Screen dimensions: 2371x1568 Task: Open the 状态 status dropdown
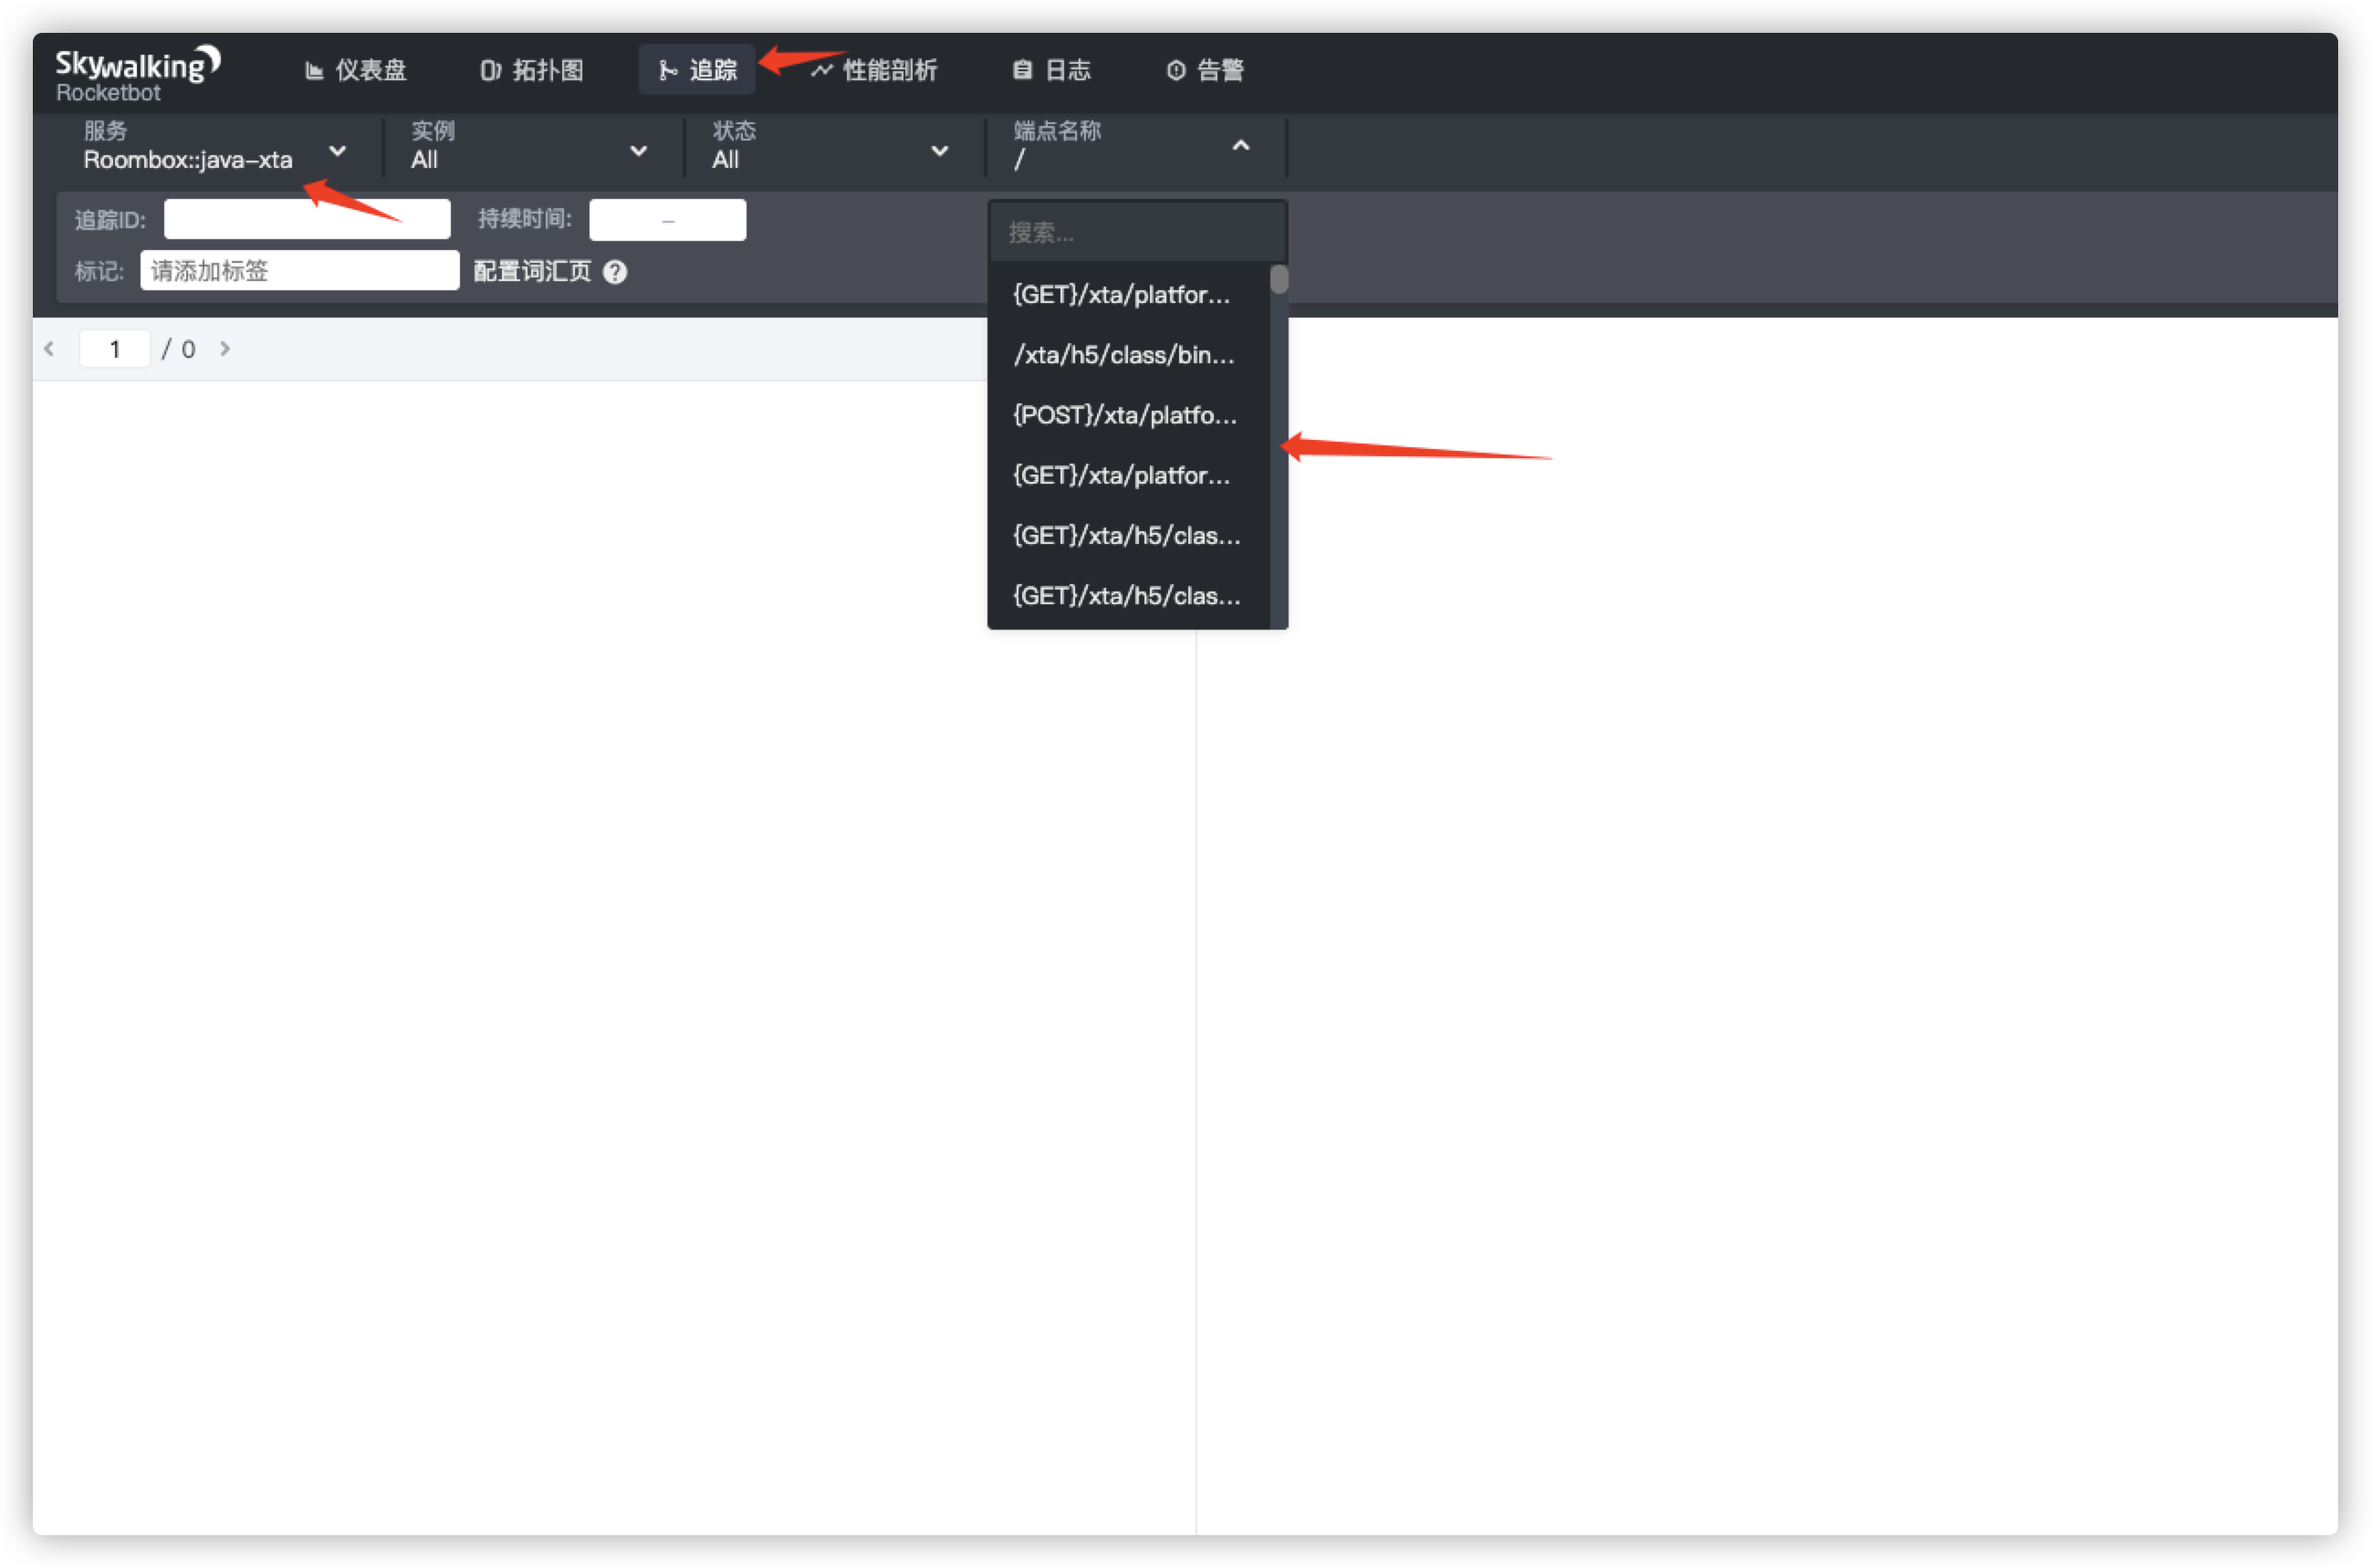(x=939, y=151)
